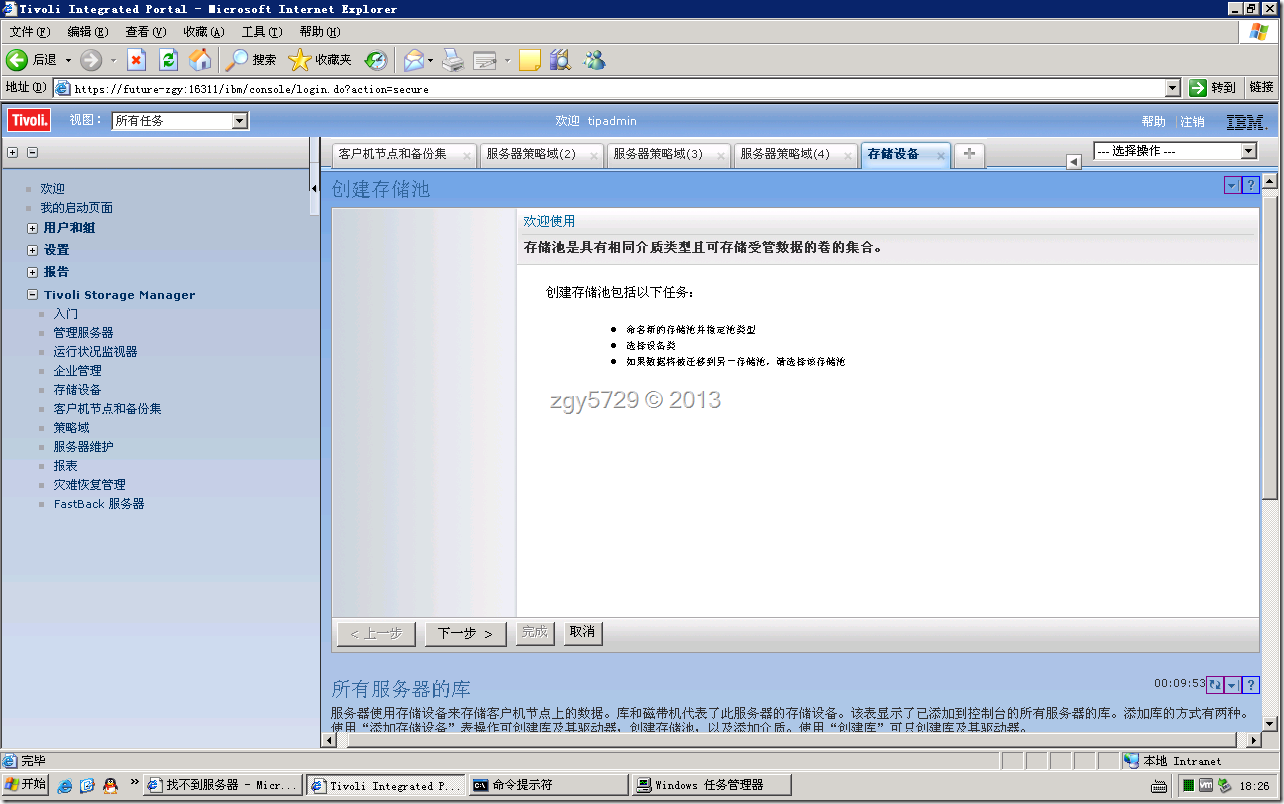
Task: Click the 注销 link in header
Action: pos(1192,121)
